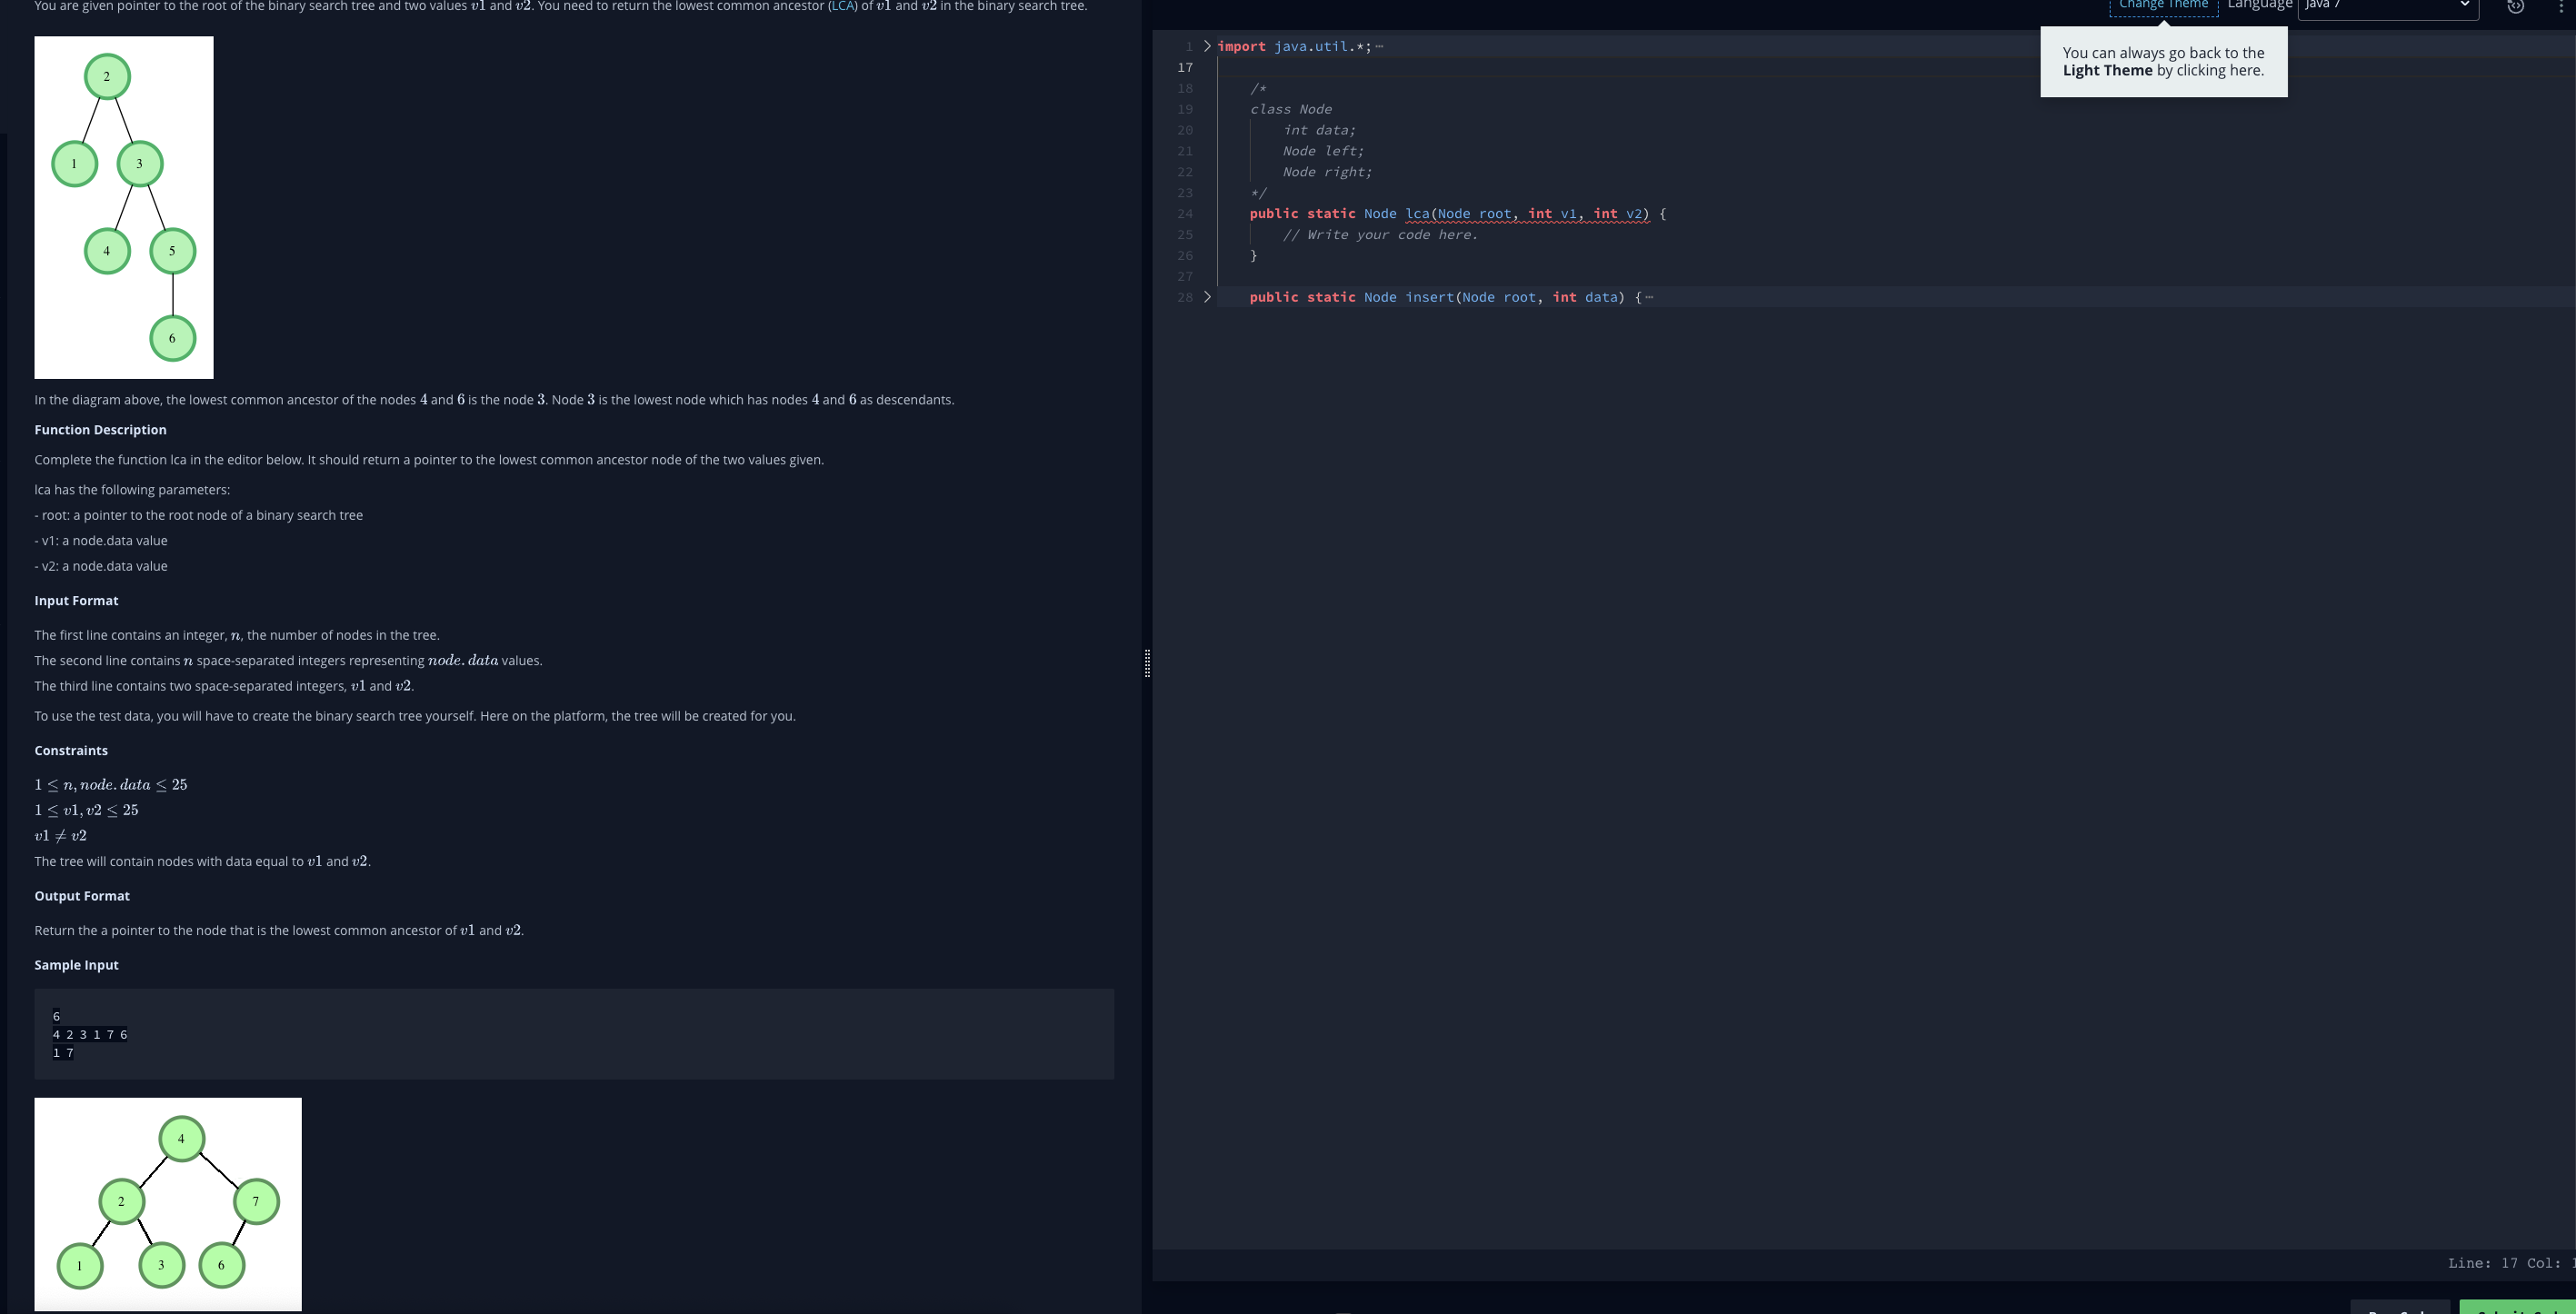Click the panel divider drag handle
Screen dimensions: 2576x1314
point(1147,662)
